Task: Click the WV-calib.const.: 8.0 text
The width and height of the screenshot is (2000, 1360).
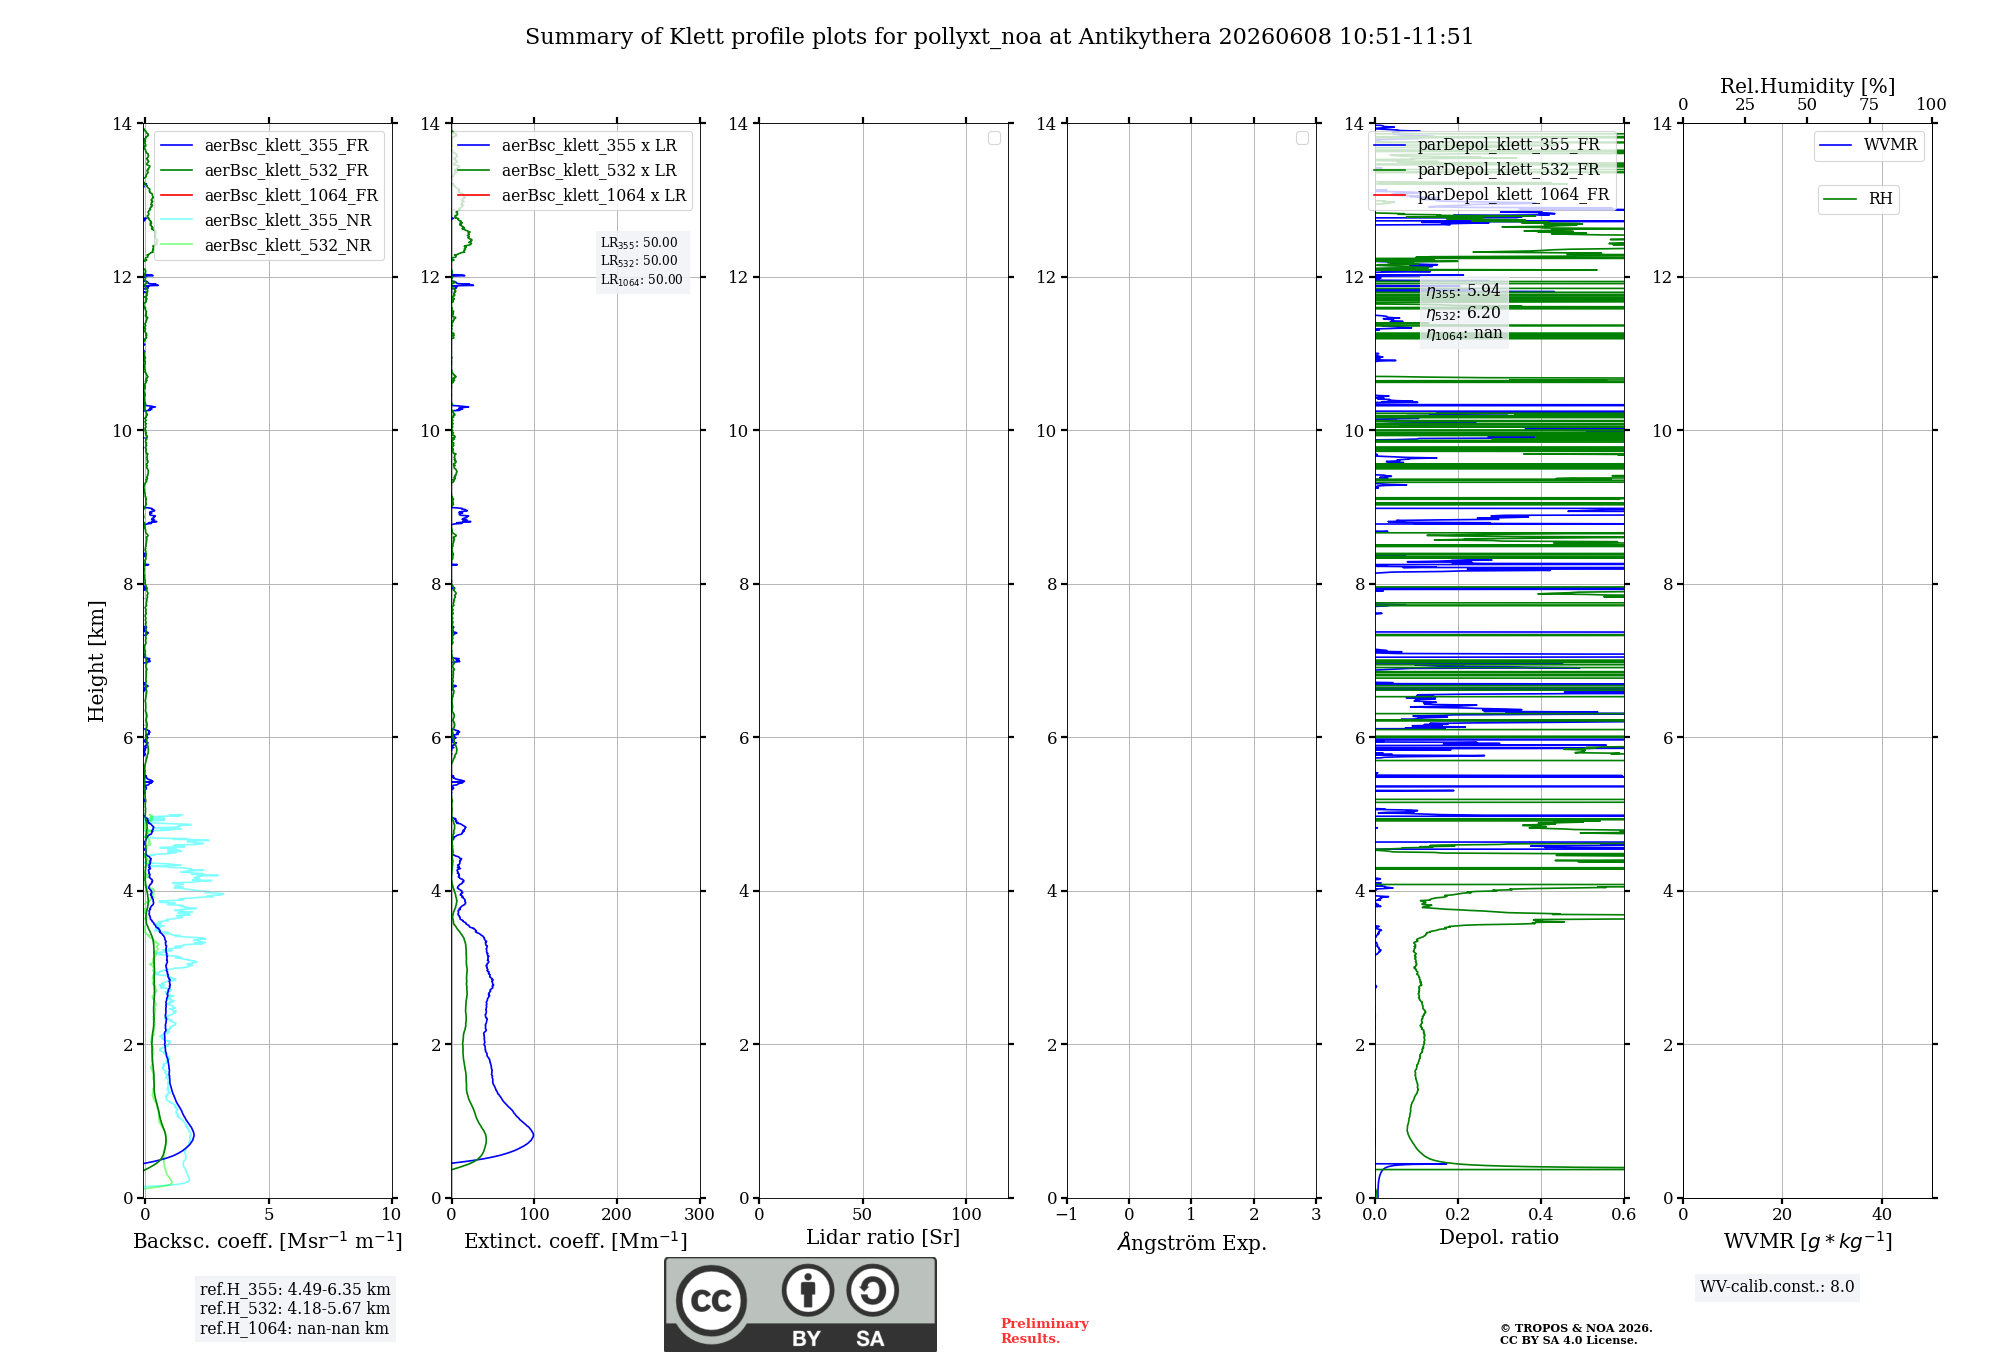Action: click(x=1777, y=1287)
